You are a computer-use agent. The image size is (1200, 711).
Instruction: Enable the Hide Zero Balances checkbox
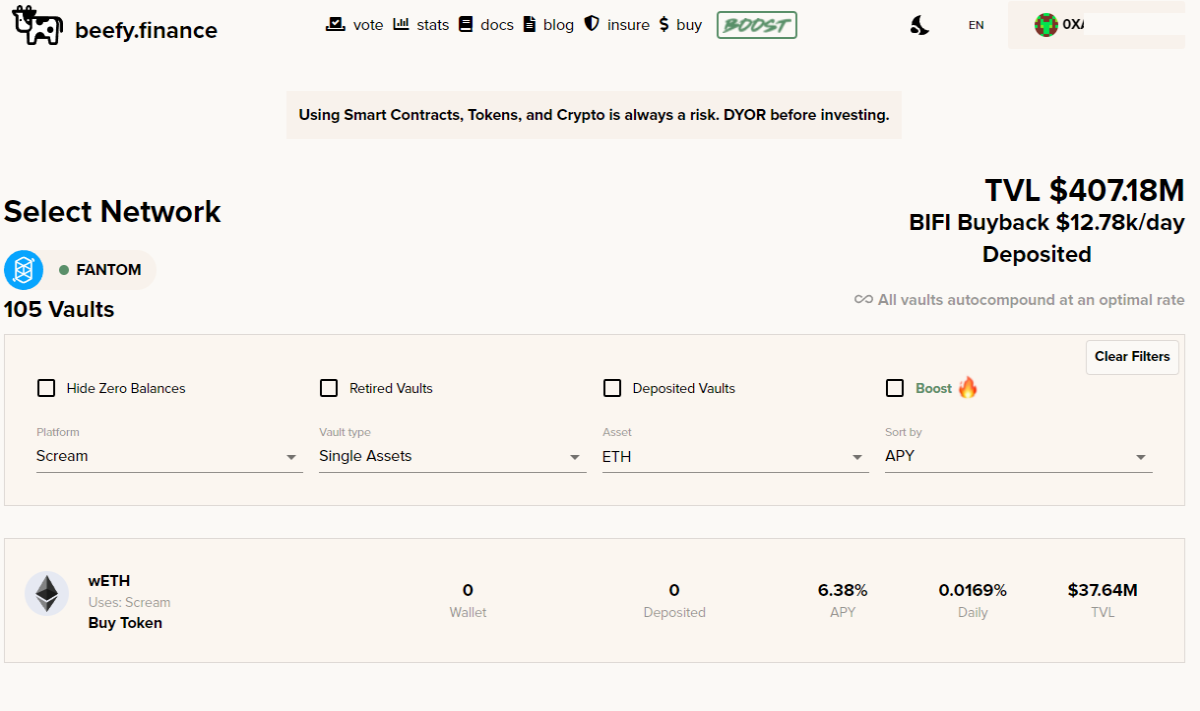coord(46,388)
